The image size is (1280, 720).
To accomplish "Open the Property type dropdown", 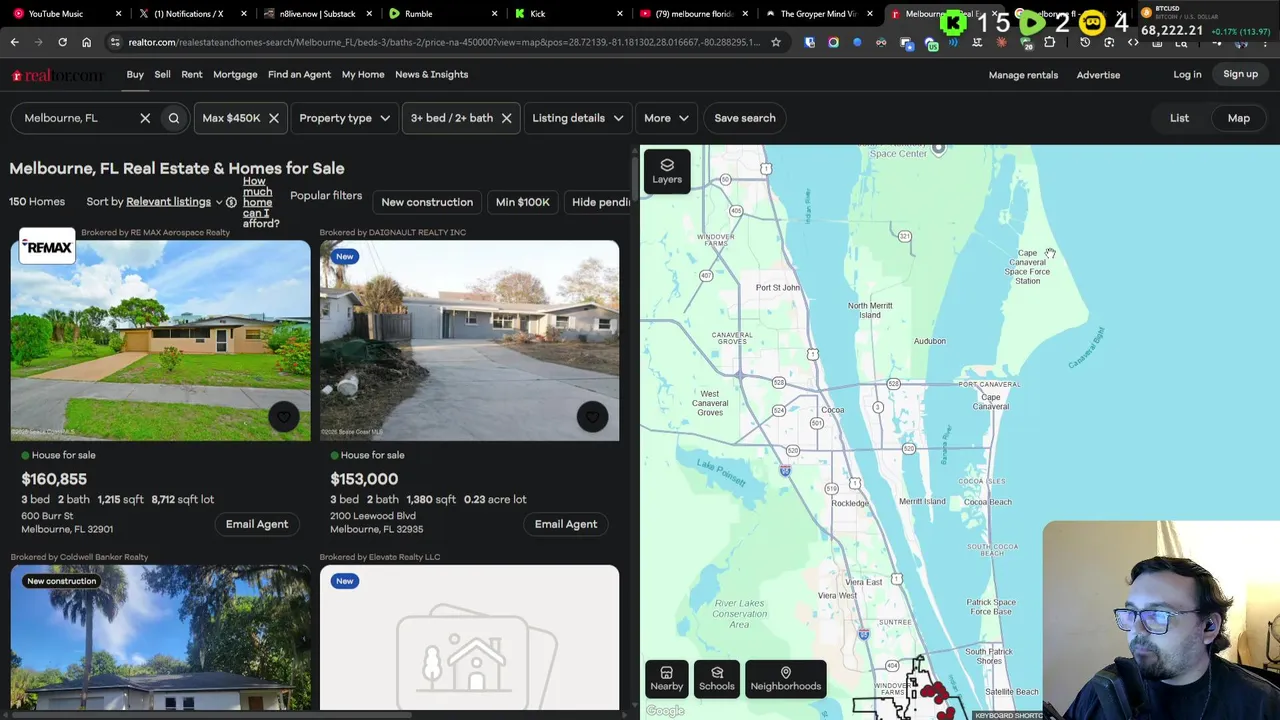I will coord(345,118).
